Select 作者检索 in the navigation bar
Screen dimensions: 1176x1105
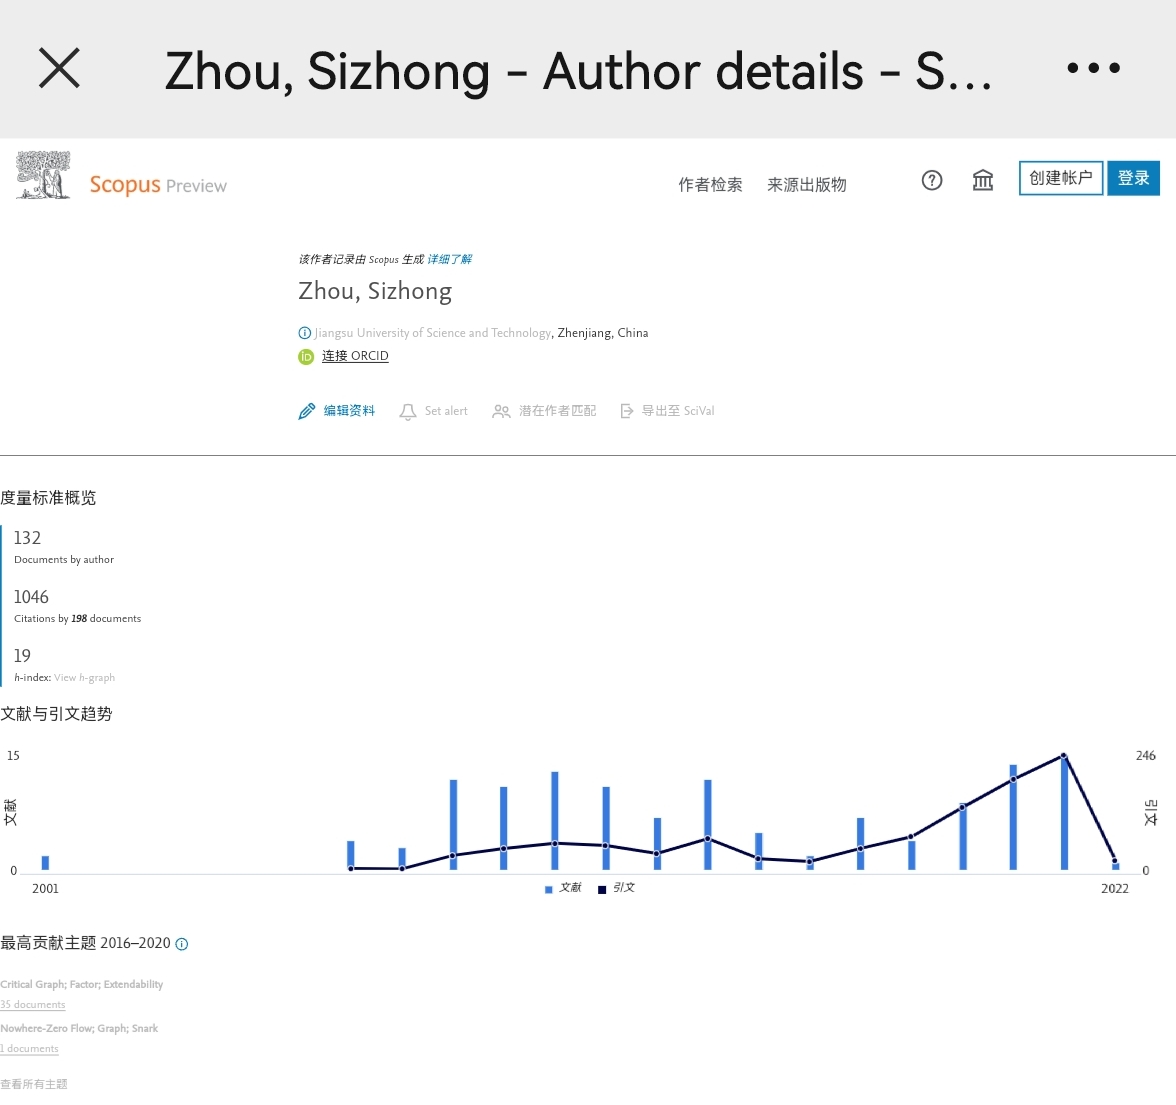710,185
